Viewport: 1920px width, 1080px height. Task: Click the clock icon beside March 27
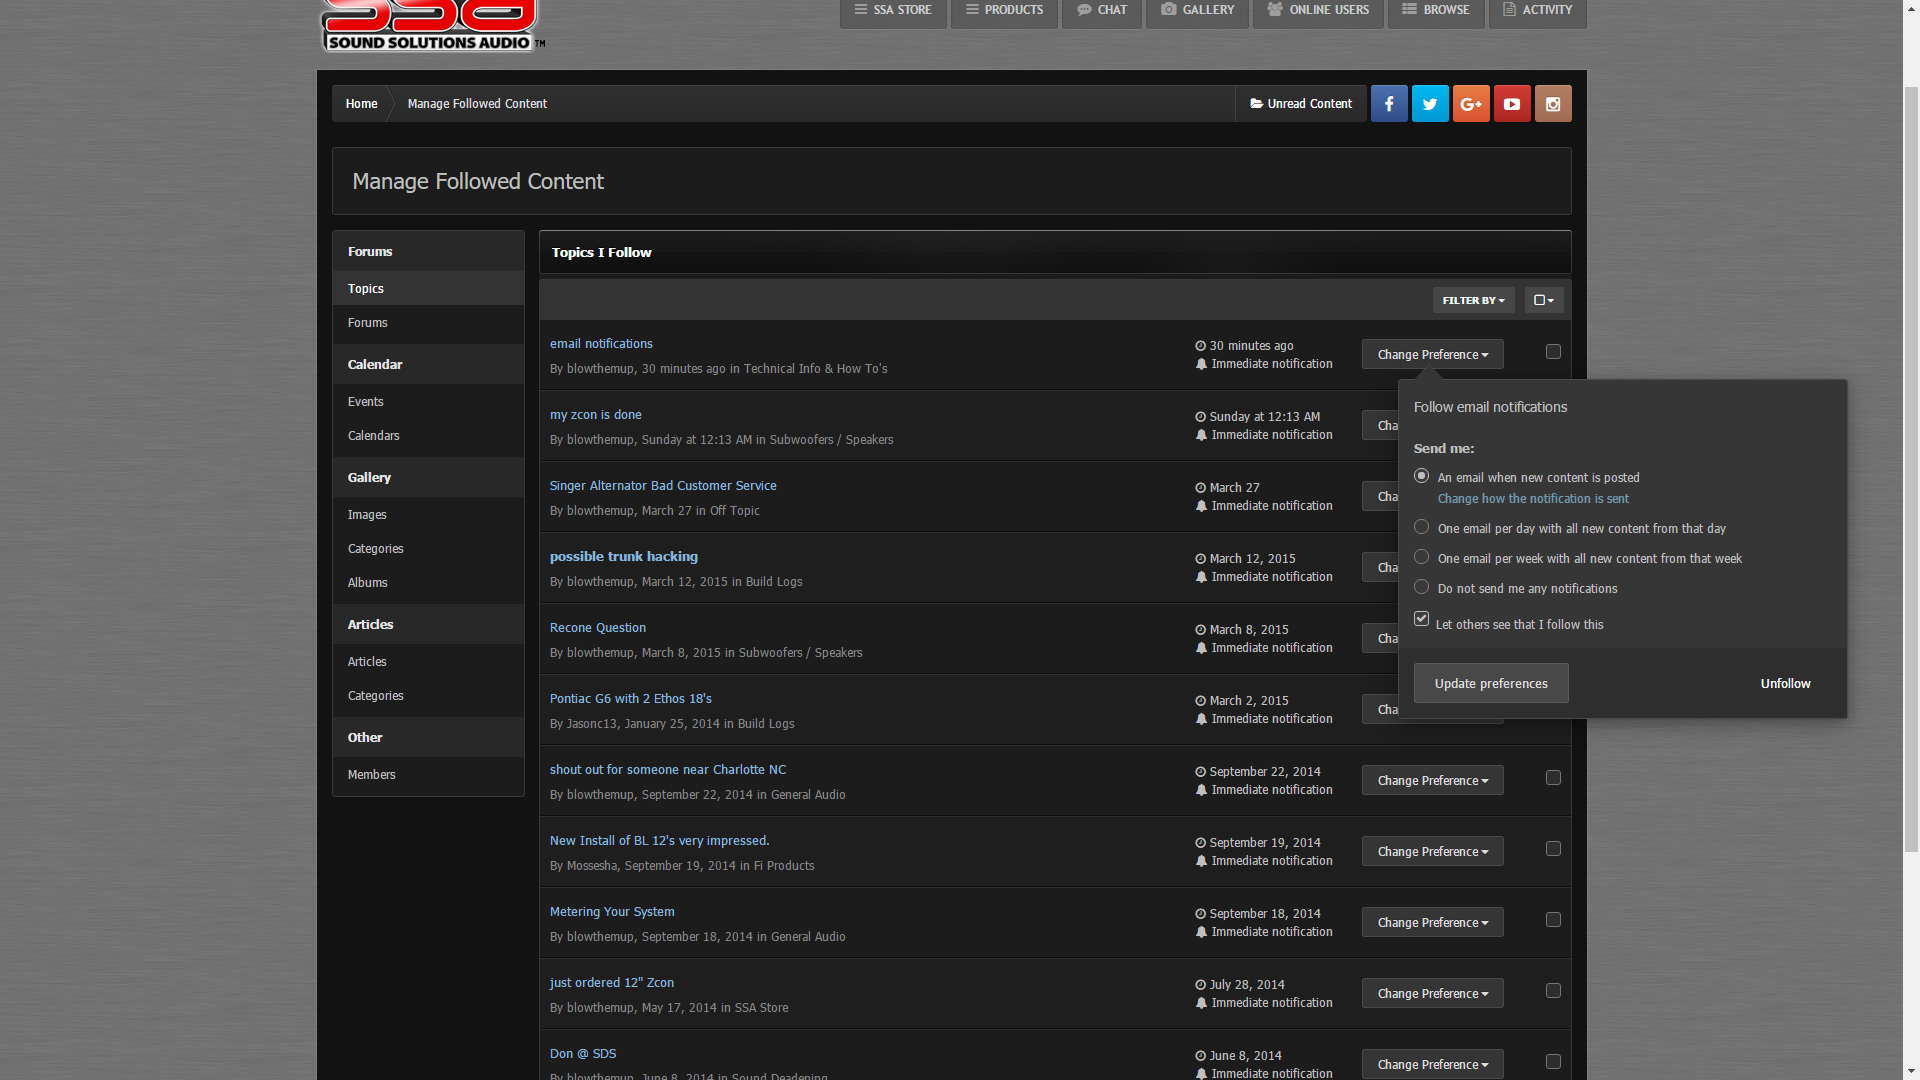1201,488
